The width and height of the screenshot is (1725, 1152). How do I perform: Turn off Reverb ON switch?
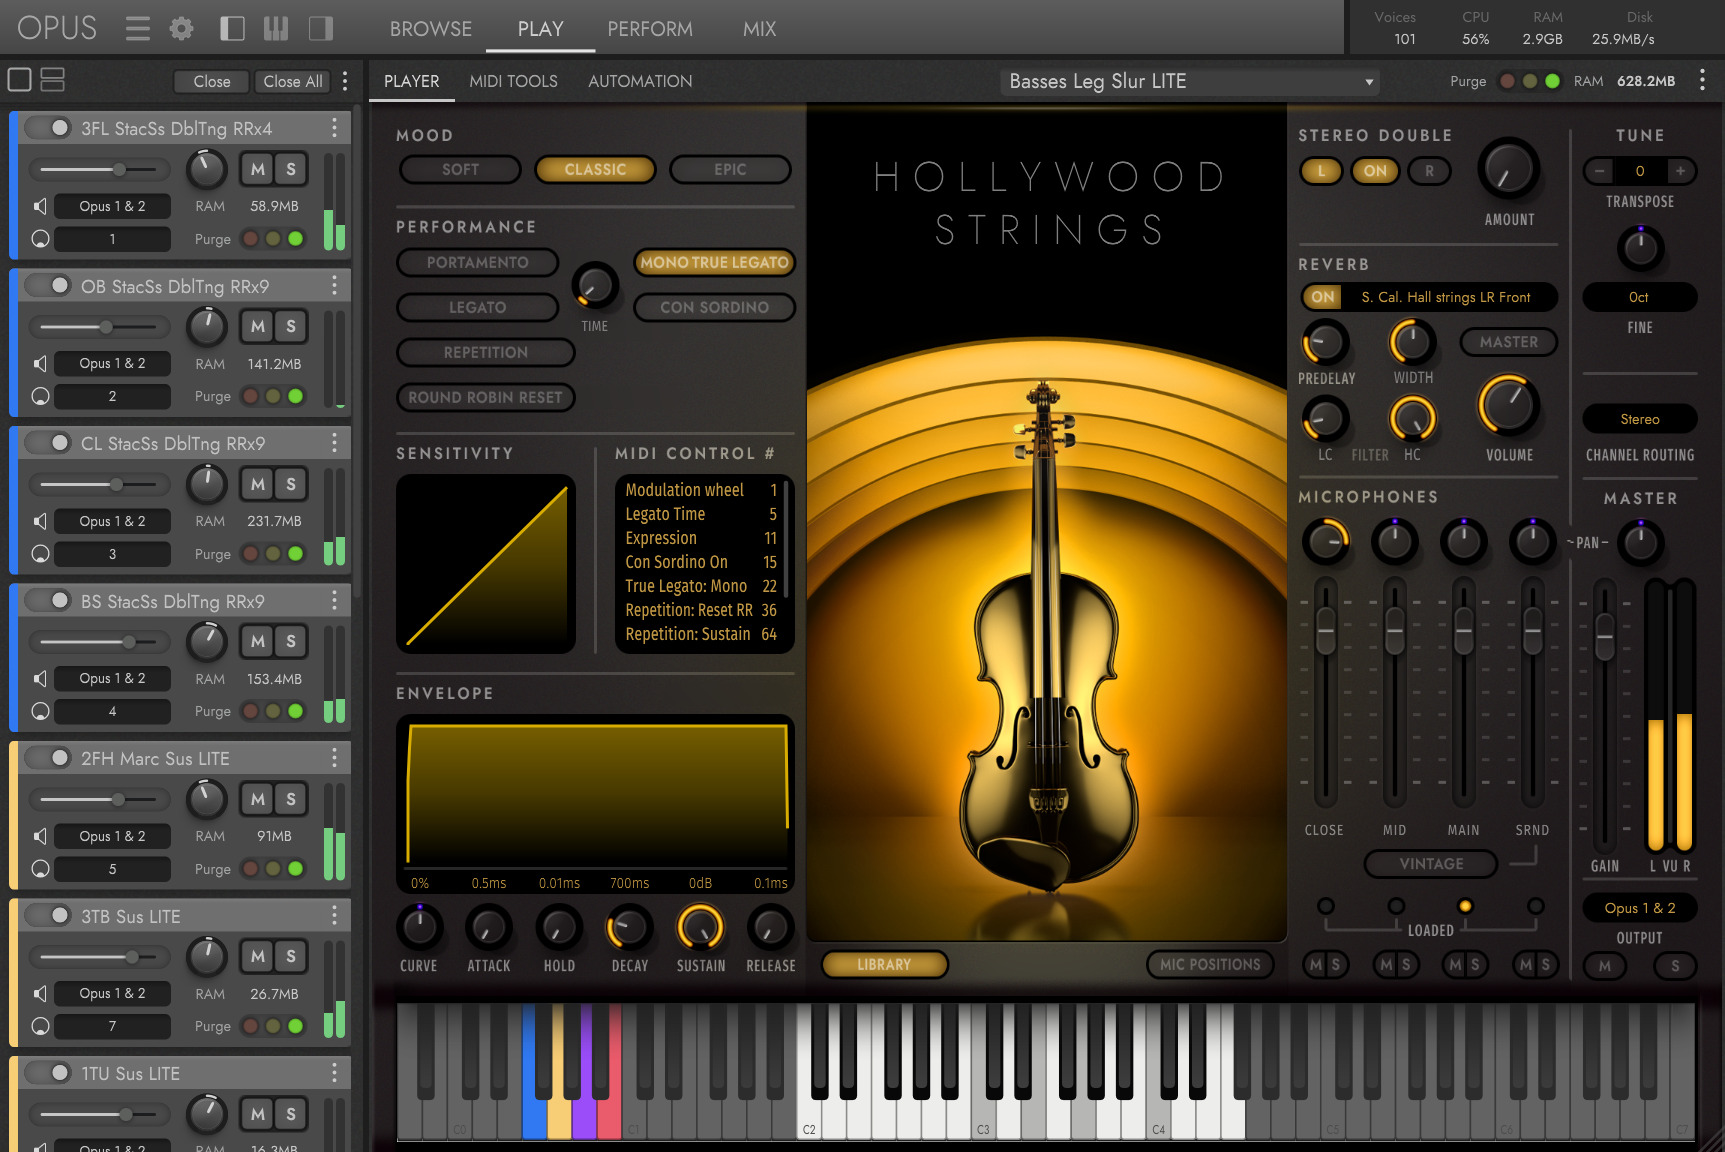point(1323,297)
